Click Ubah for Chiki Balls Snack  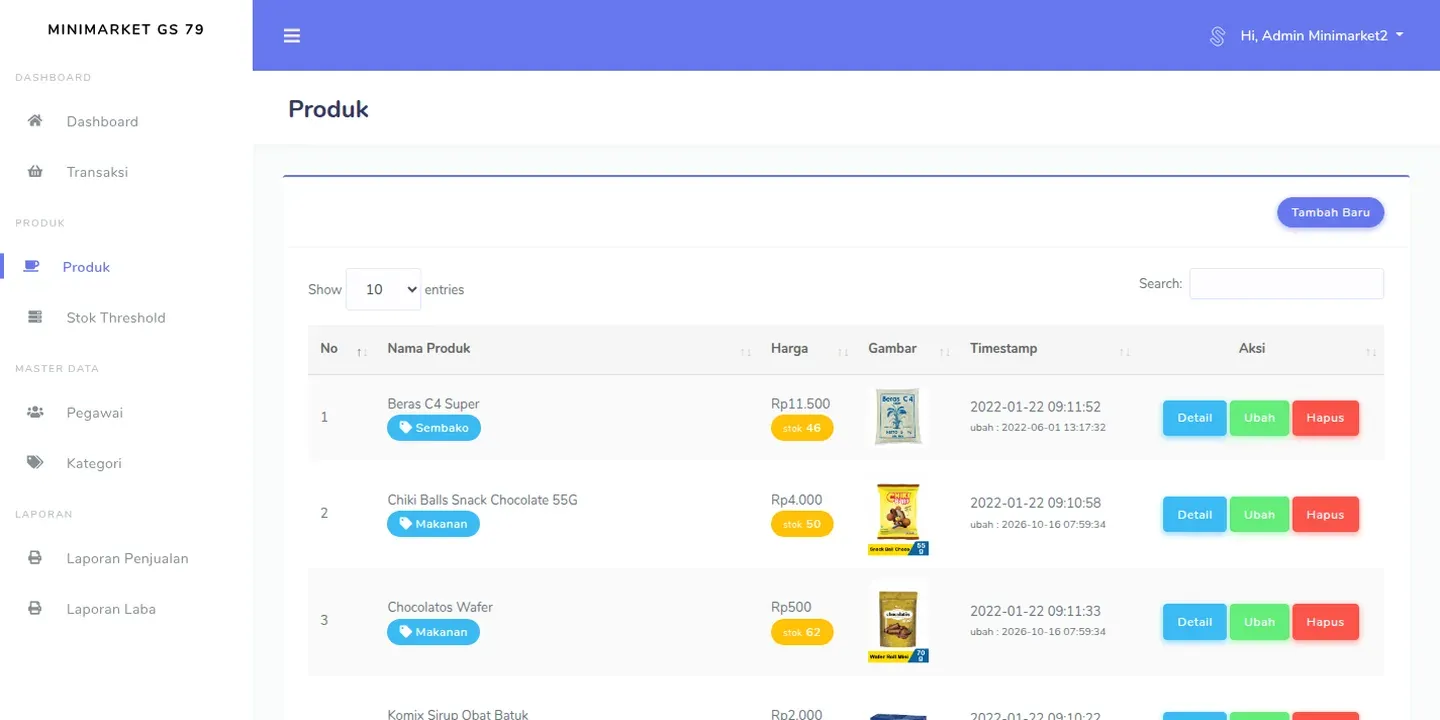click(x=1259, y=515)
